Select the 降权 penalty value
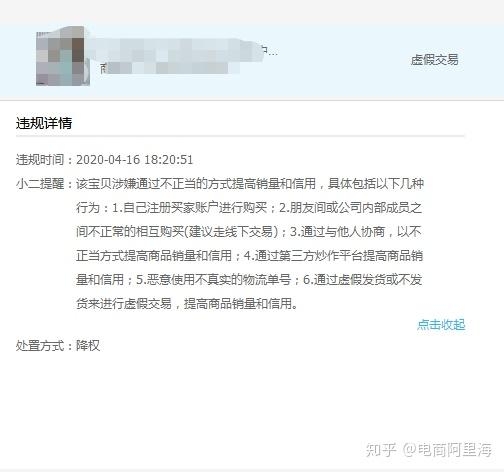Image resolution: width=504 pixels, height=472 pixels. 88,346
